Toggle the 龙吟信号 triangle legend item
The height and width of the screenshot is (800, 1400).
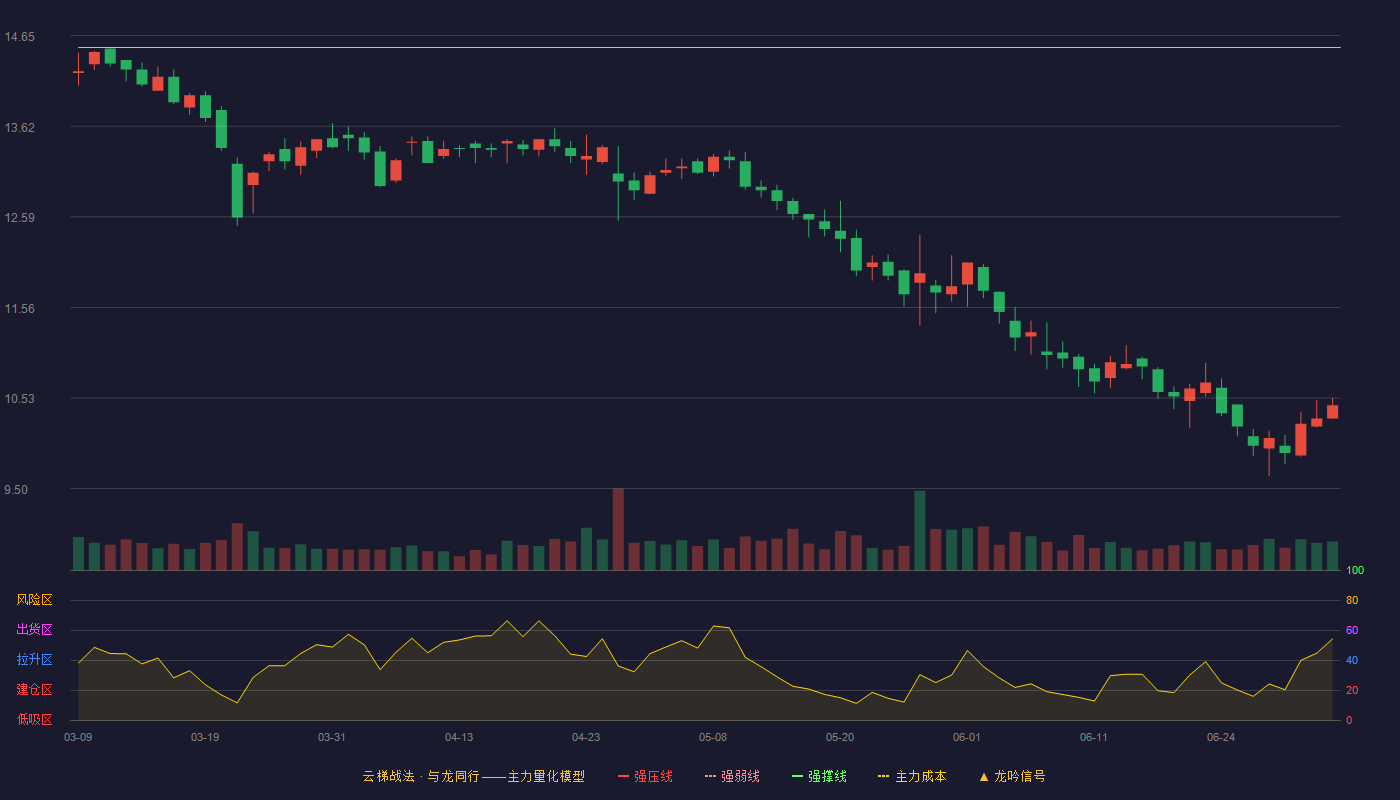pyautogui.click(x=1012, y=776)
